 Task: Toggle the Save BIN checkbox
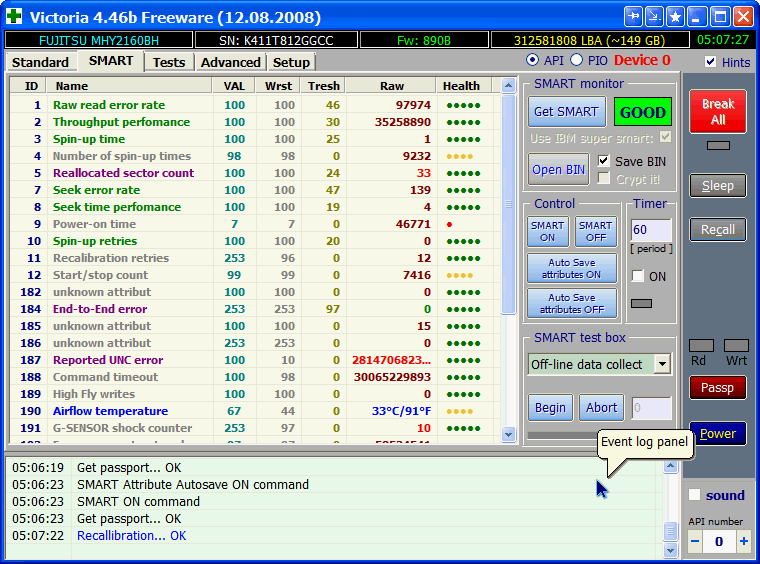click(x=603, y=161)
